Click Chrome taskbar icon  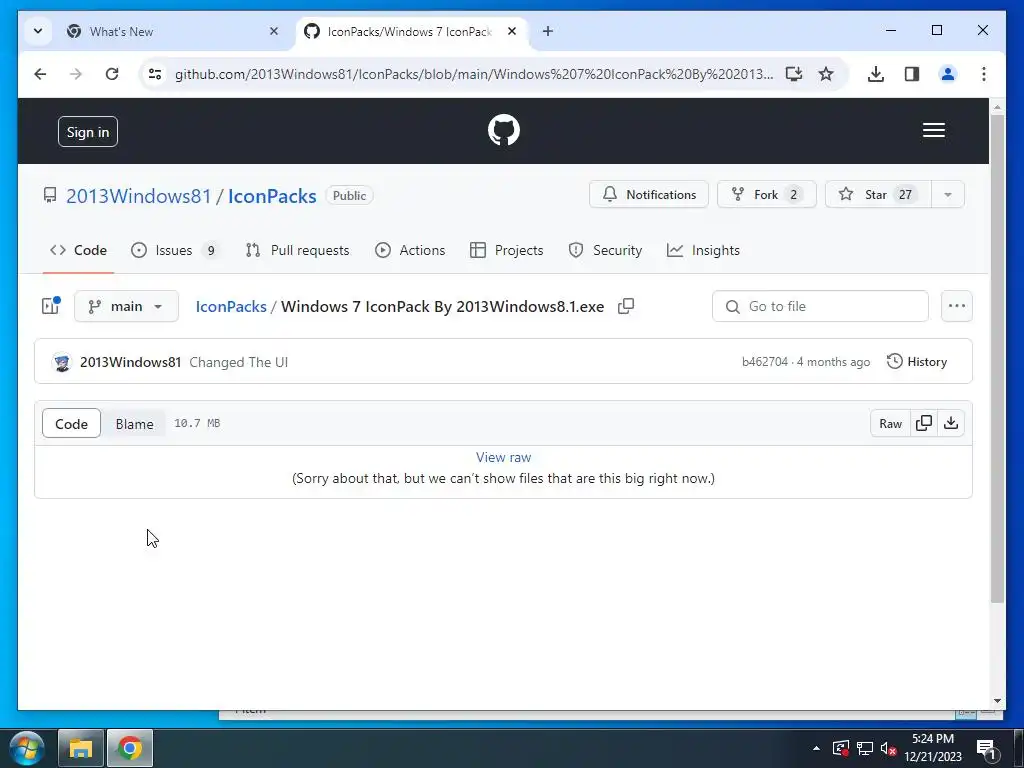pos(130,748)
